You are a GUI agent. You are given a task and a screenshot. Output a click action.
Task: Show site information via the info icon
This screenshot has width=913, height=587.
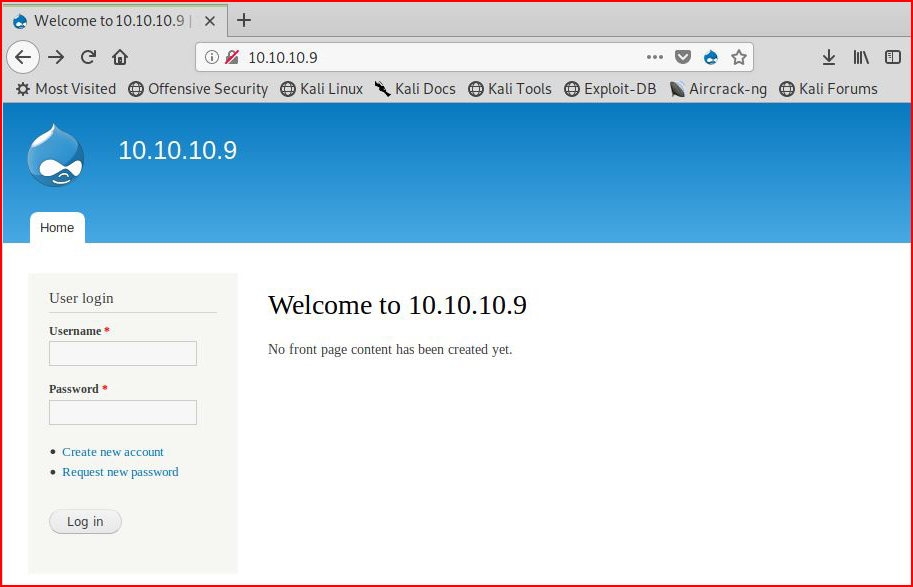click(x=212, y=57)
